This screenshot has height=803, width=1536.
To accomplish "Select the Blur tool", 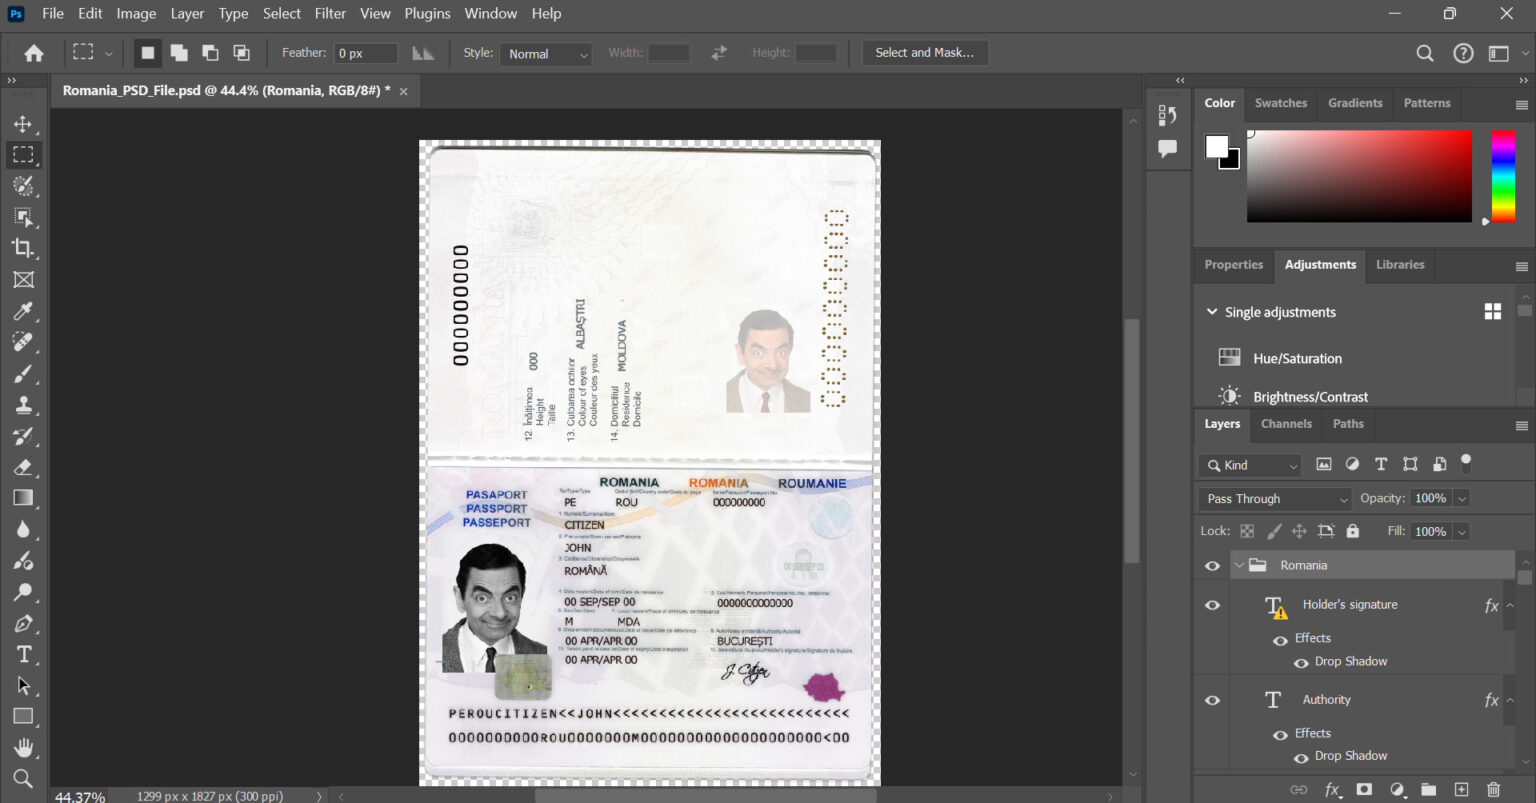I will coord(23,529).
